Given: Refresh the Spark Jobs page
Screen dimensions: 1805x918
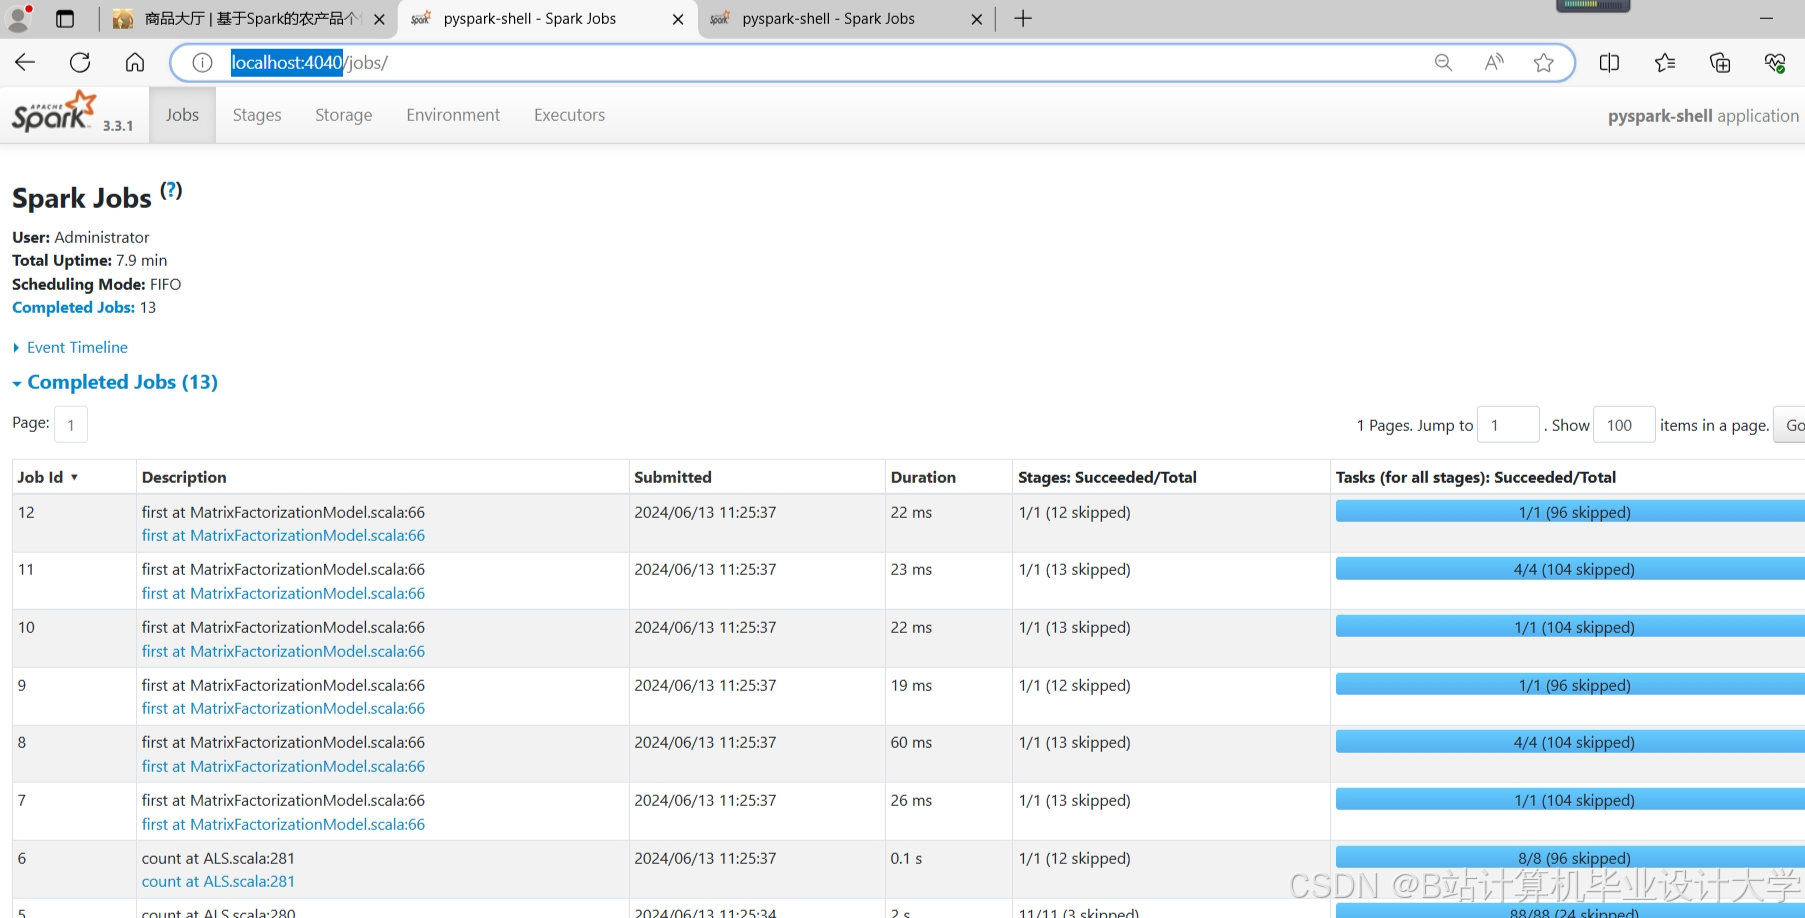Looking at the screenshot, I should [80, 62].
